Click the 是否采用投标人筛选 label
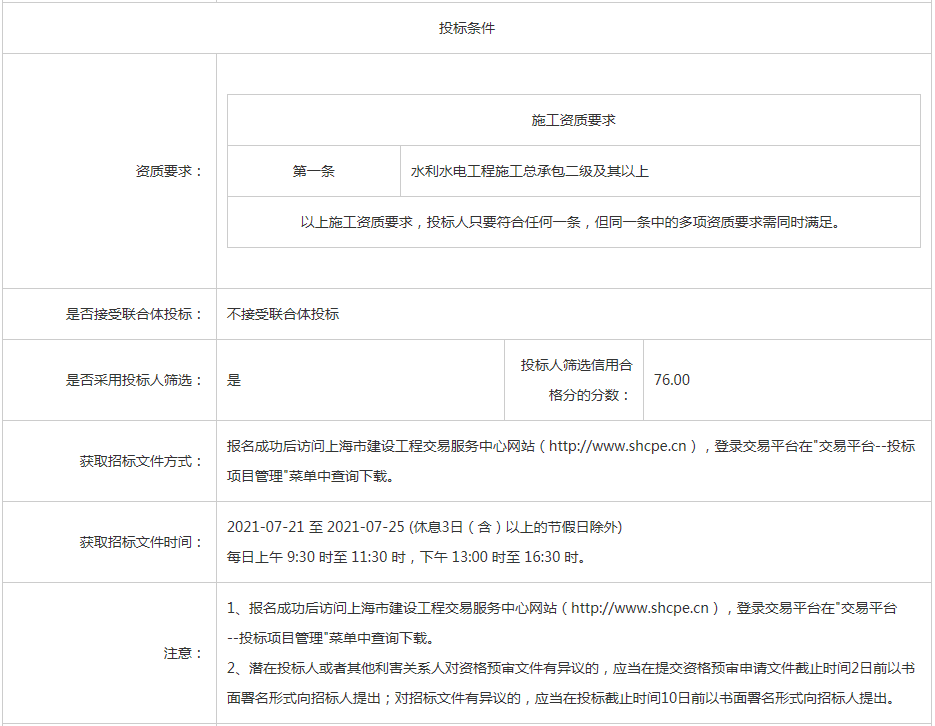The image size is (935, 726). coord(134,380)
